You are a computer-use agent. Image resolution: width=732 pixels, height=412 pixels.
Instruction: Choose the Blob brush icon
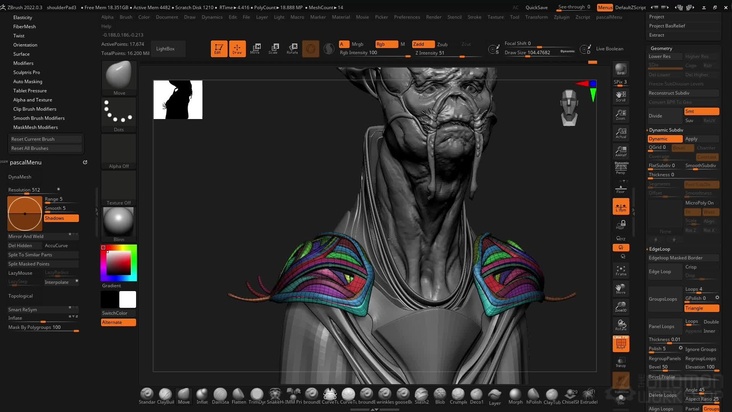(x=440, y=396)
